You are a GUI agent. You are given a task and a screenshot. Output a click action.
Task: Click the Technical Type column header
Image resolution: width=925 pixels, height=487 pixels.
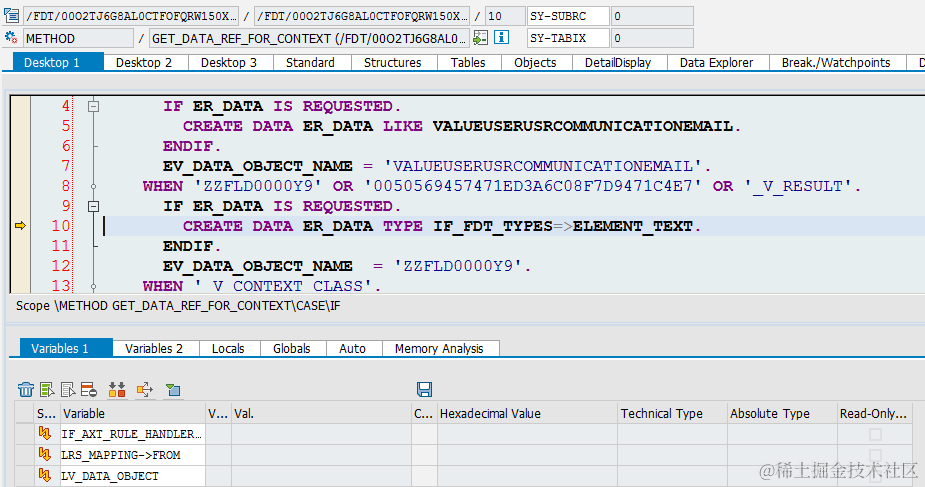673,413
